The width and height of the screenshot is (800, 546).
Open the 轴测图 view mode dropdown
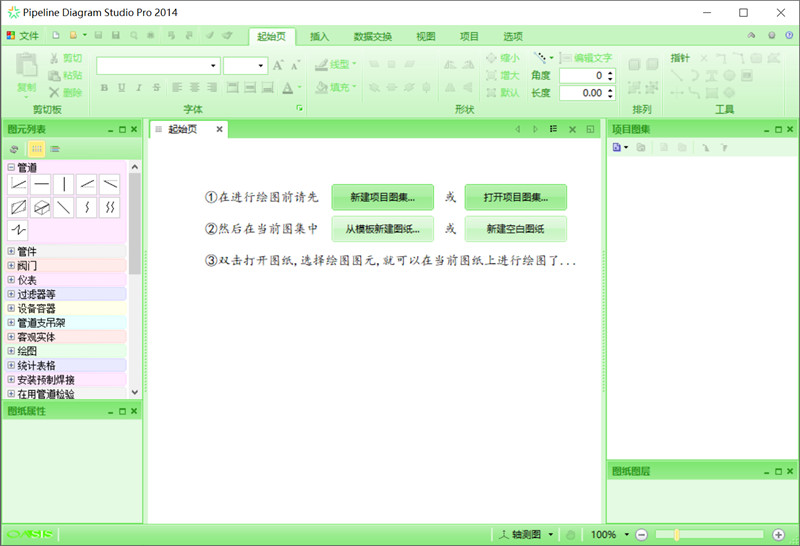(x=551, y=535)
